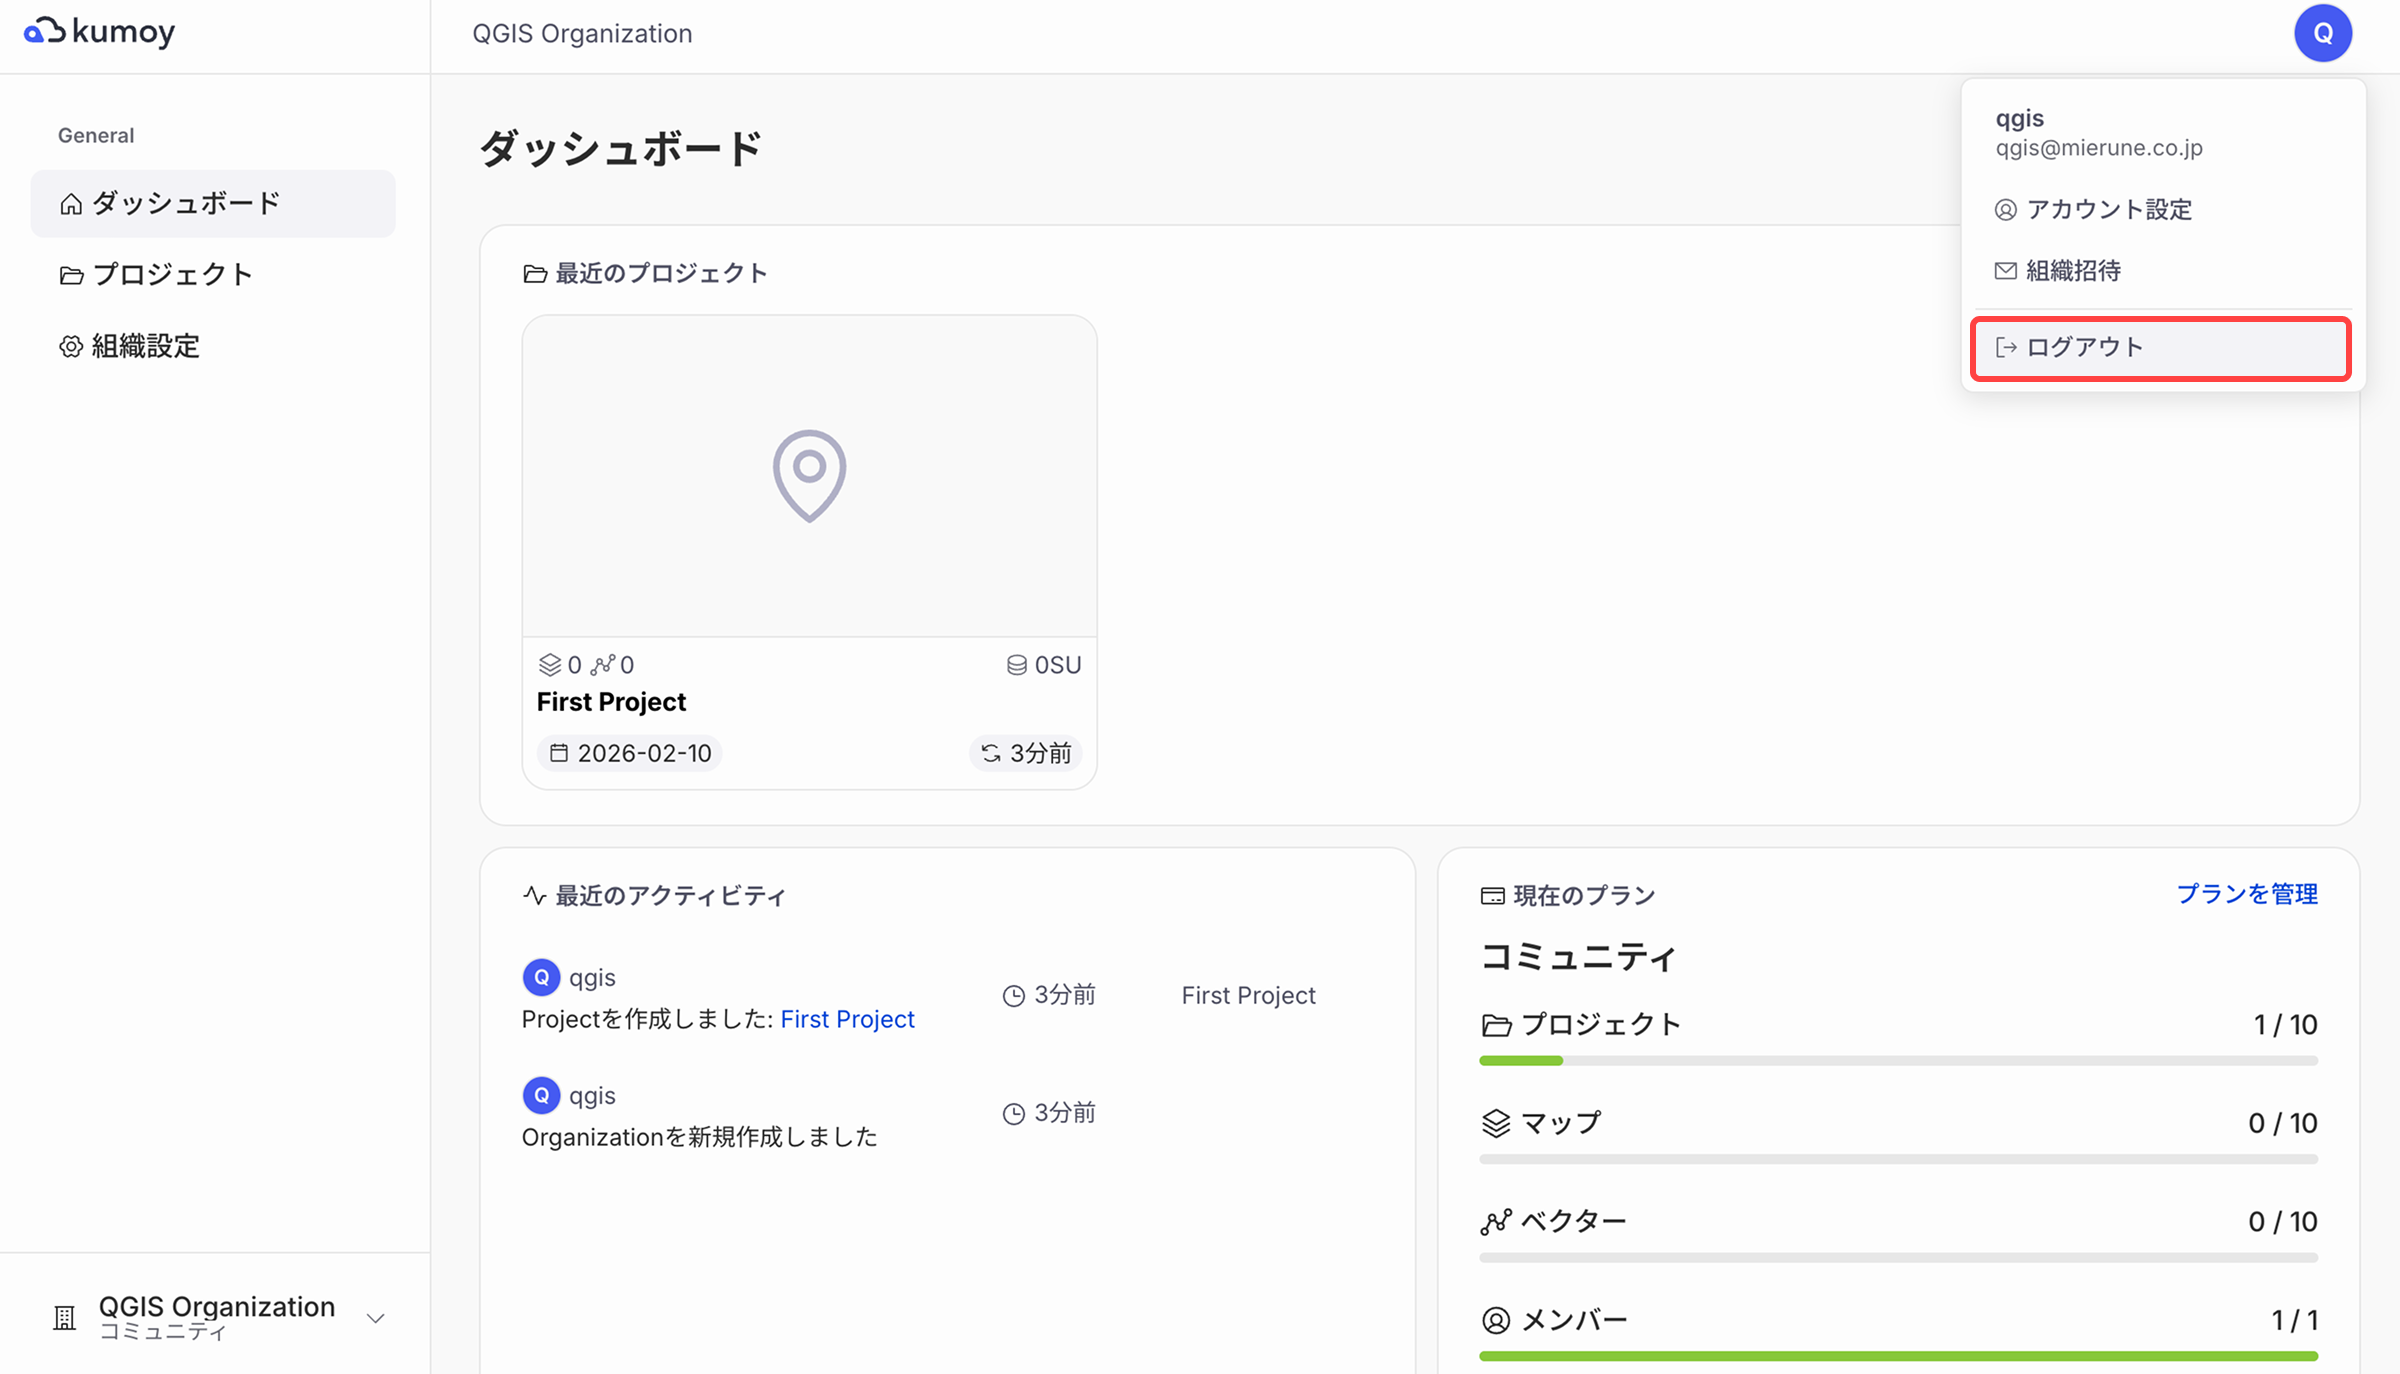2400x1374 pixels.
Task: Click the kumoy cloud logo
Action: (98, 31)
